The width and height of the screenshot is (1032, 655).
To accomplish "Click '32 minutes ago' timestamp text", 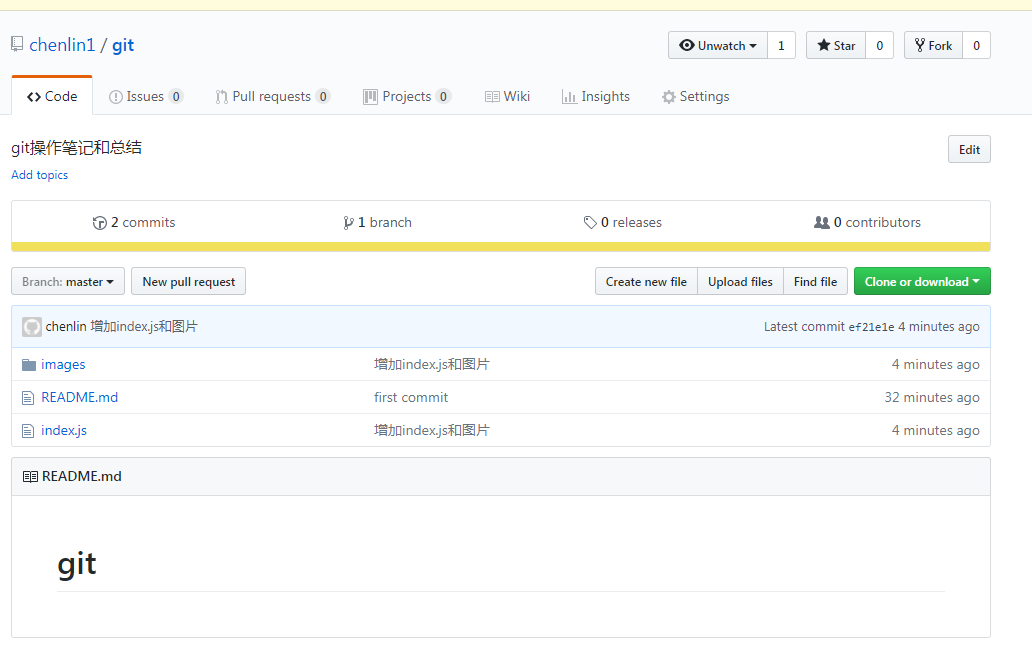I will 932,398.
